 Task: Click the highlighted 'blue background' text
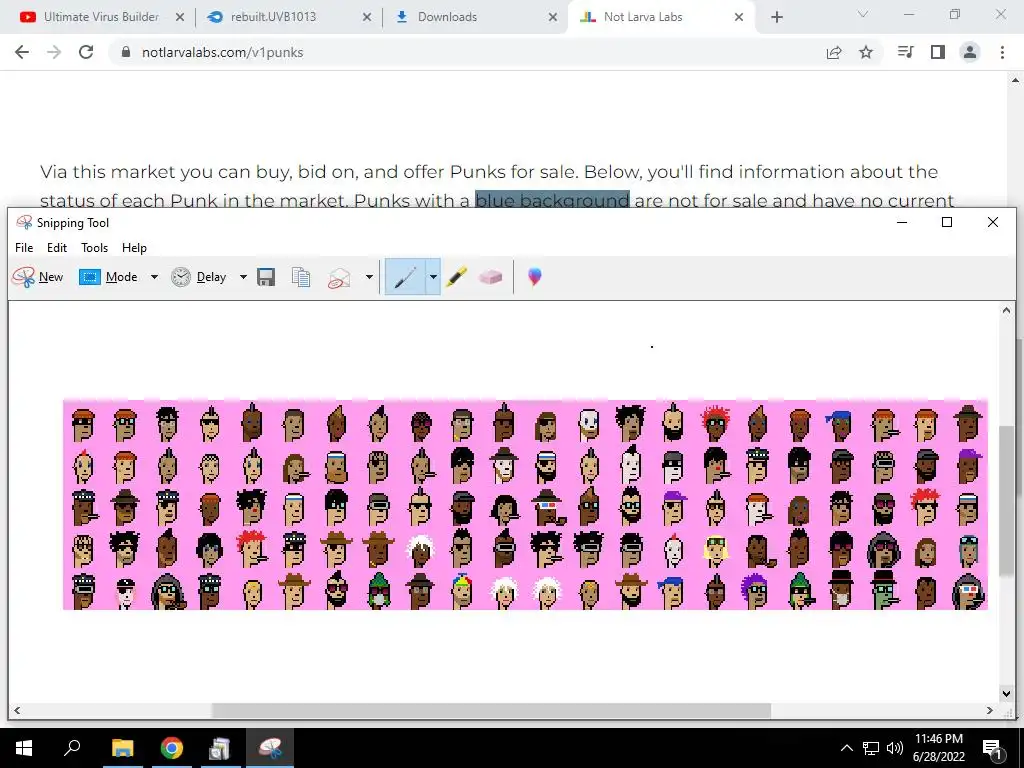552,200
